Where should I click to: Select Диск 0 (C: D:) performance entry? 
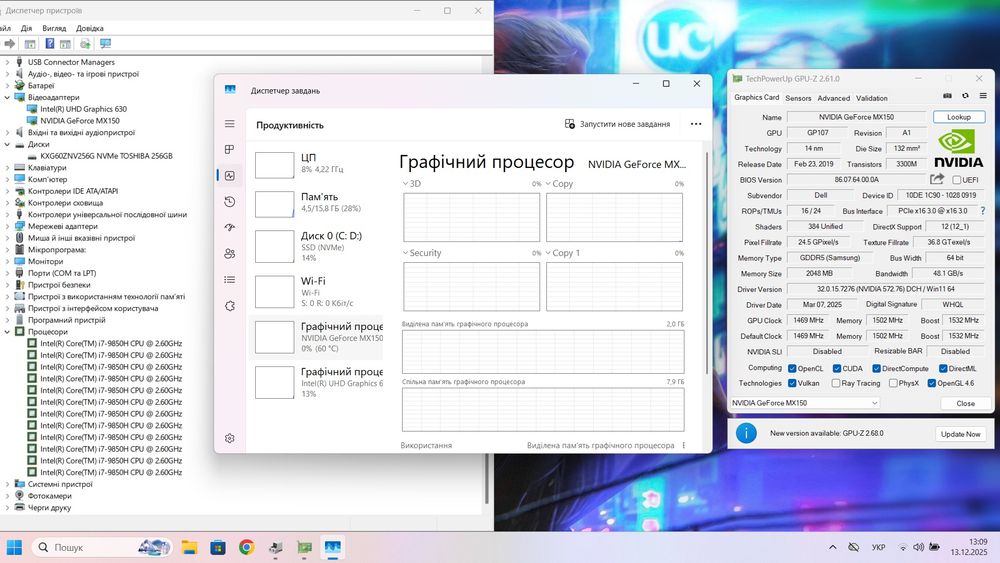click(x=318, y=247)
